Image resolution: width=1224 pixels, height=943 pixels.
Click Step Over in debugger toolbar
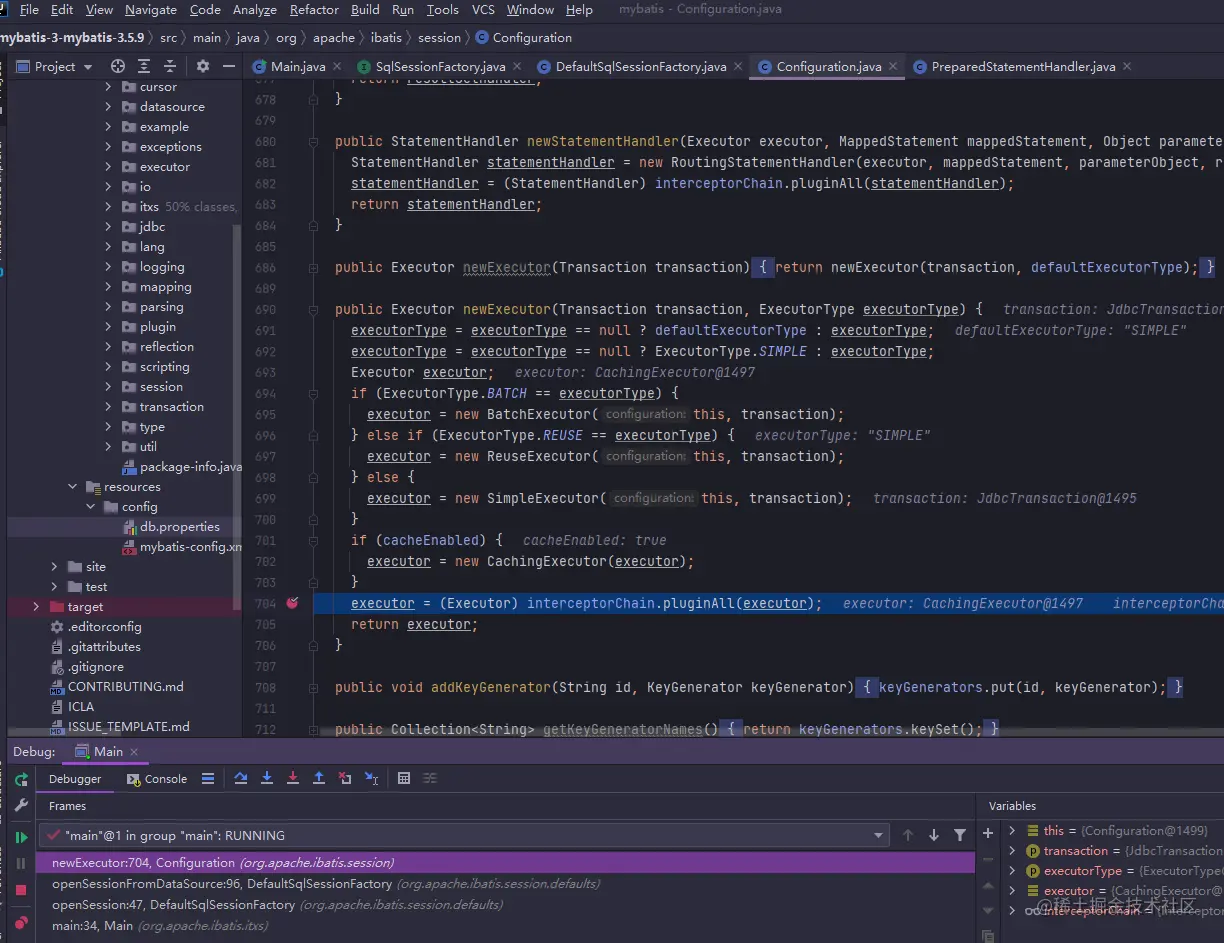point(241,778)
